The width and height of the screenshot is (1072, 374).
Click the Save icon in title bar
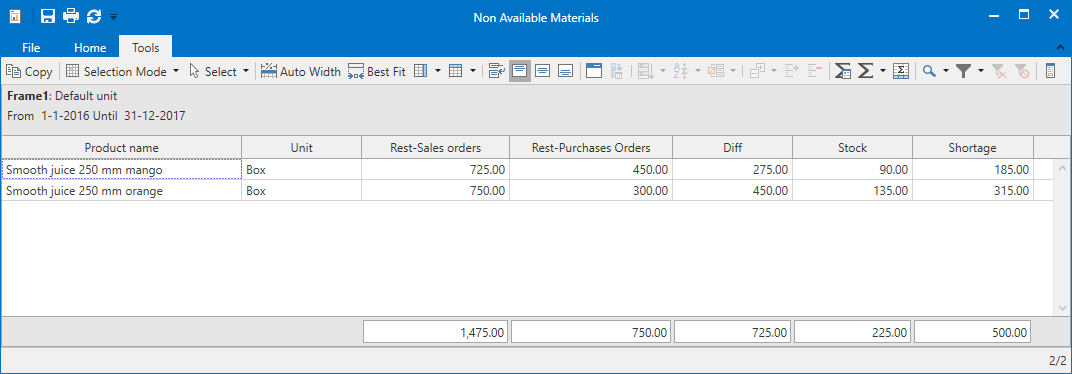click(47, 16)
